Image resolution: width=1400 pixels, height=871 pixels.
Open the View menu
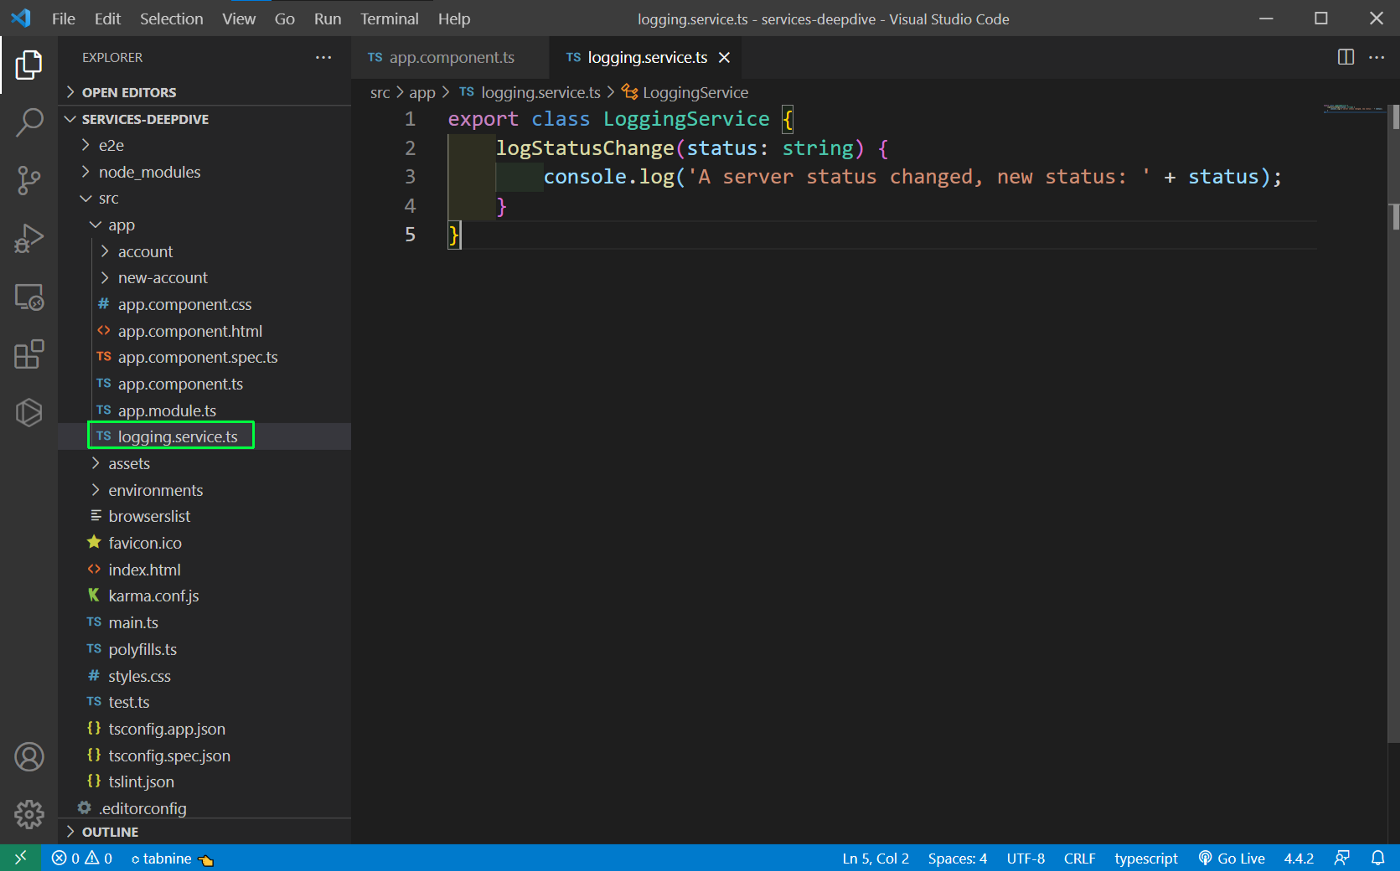239,18
